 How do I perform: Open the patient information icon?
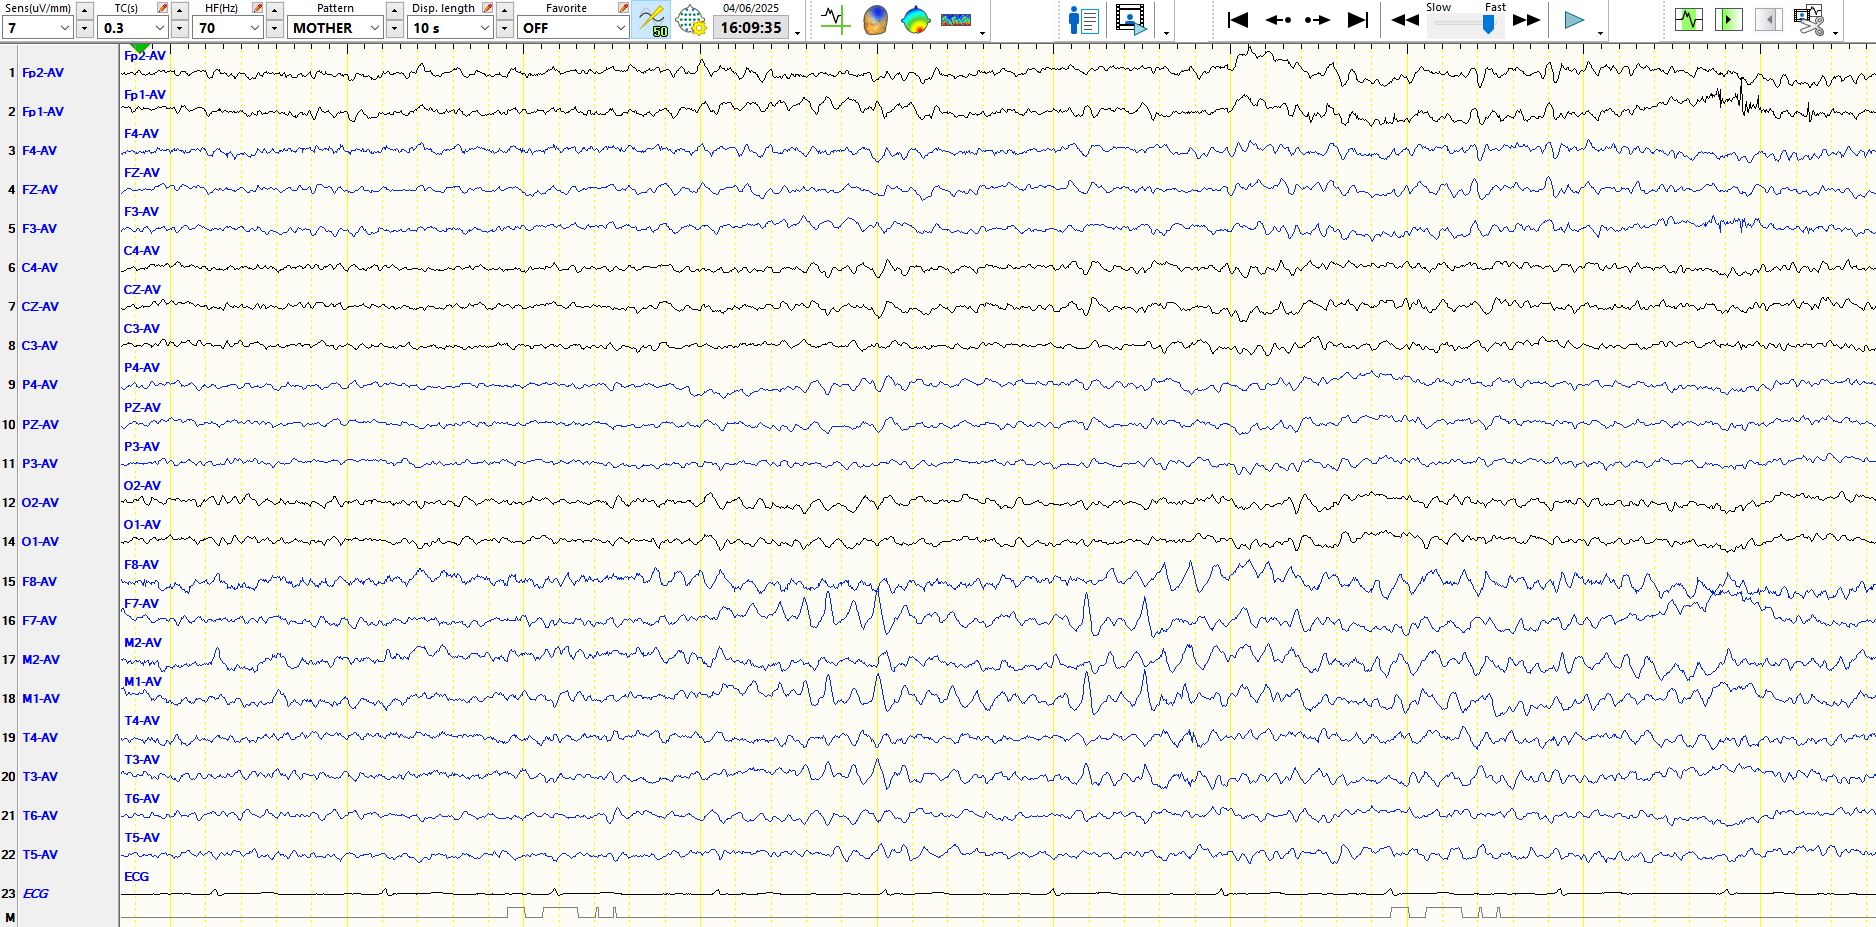[x=1083, y=20]
